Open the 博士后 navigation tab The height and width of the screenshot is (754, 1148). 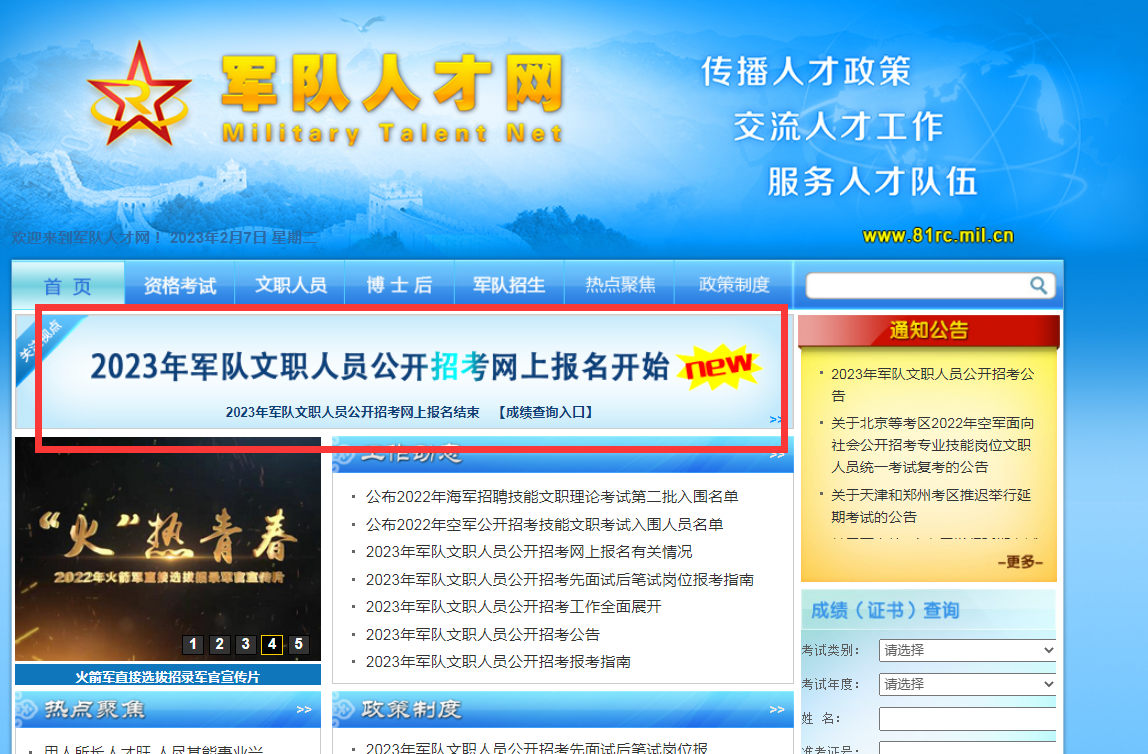(x=400, y=285)
